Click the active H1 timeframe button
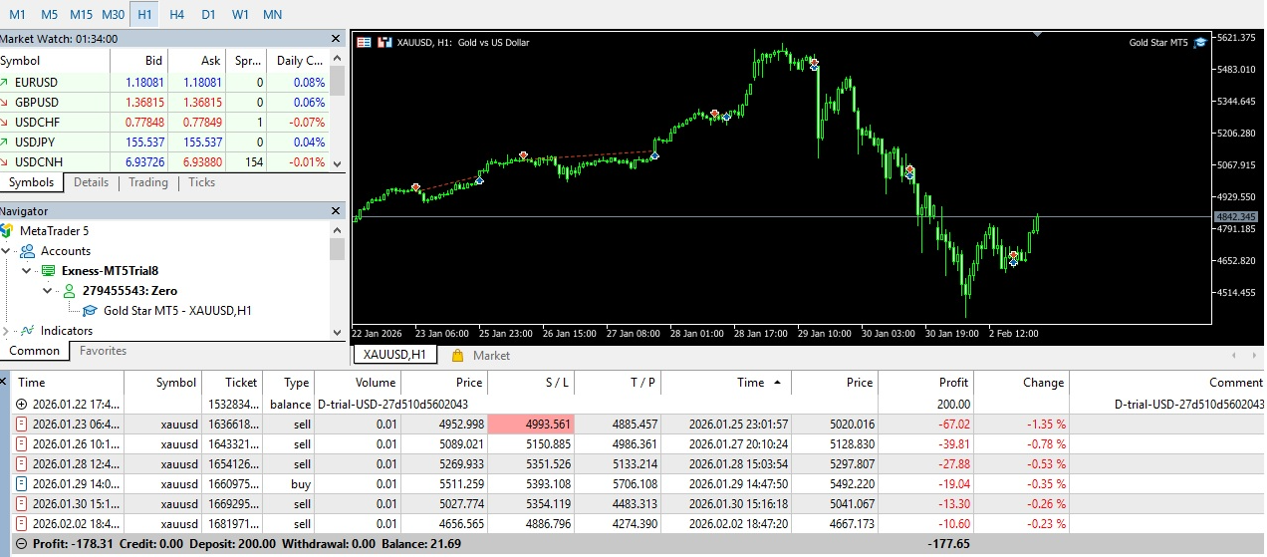The height and width of the screenshot is (557, 1267). coord(145,14)
